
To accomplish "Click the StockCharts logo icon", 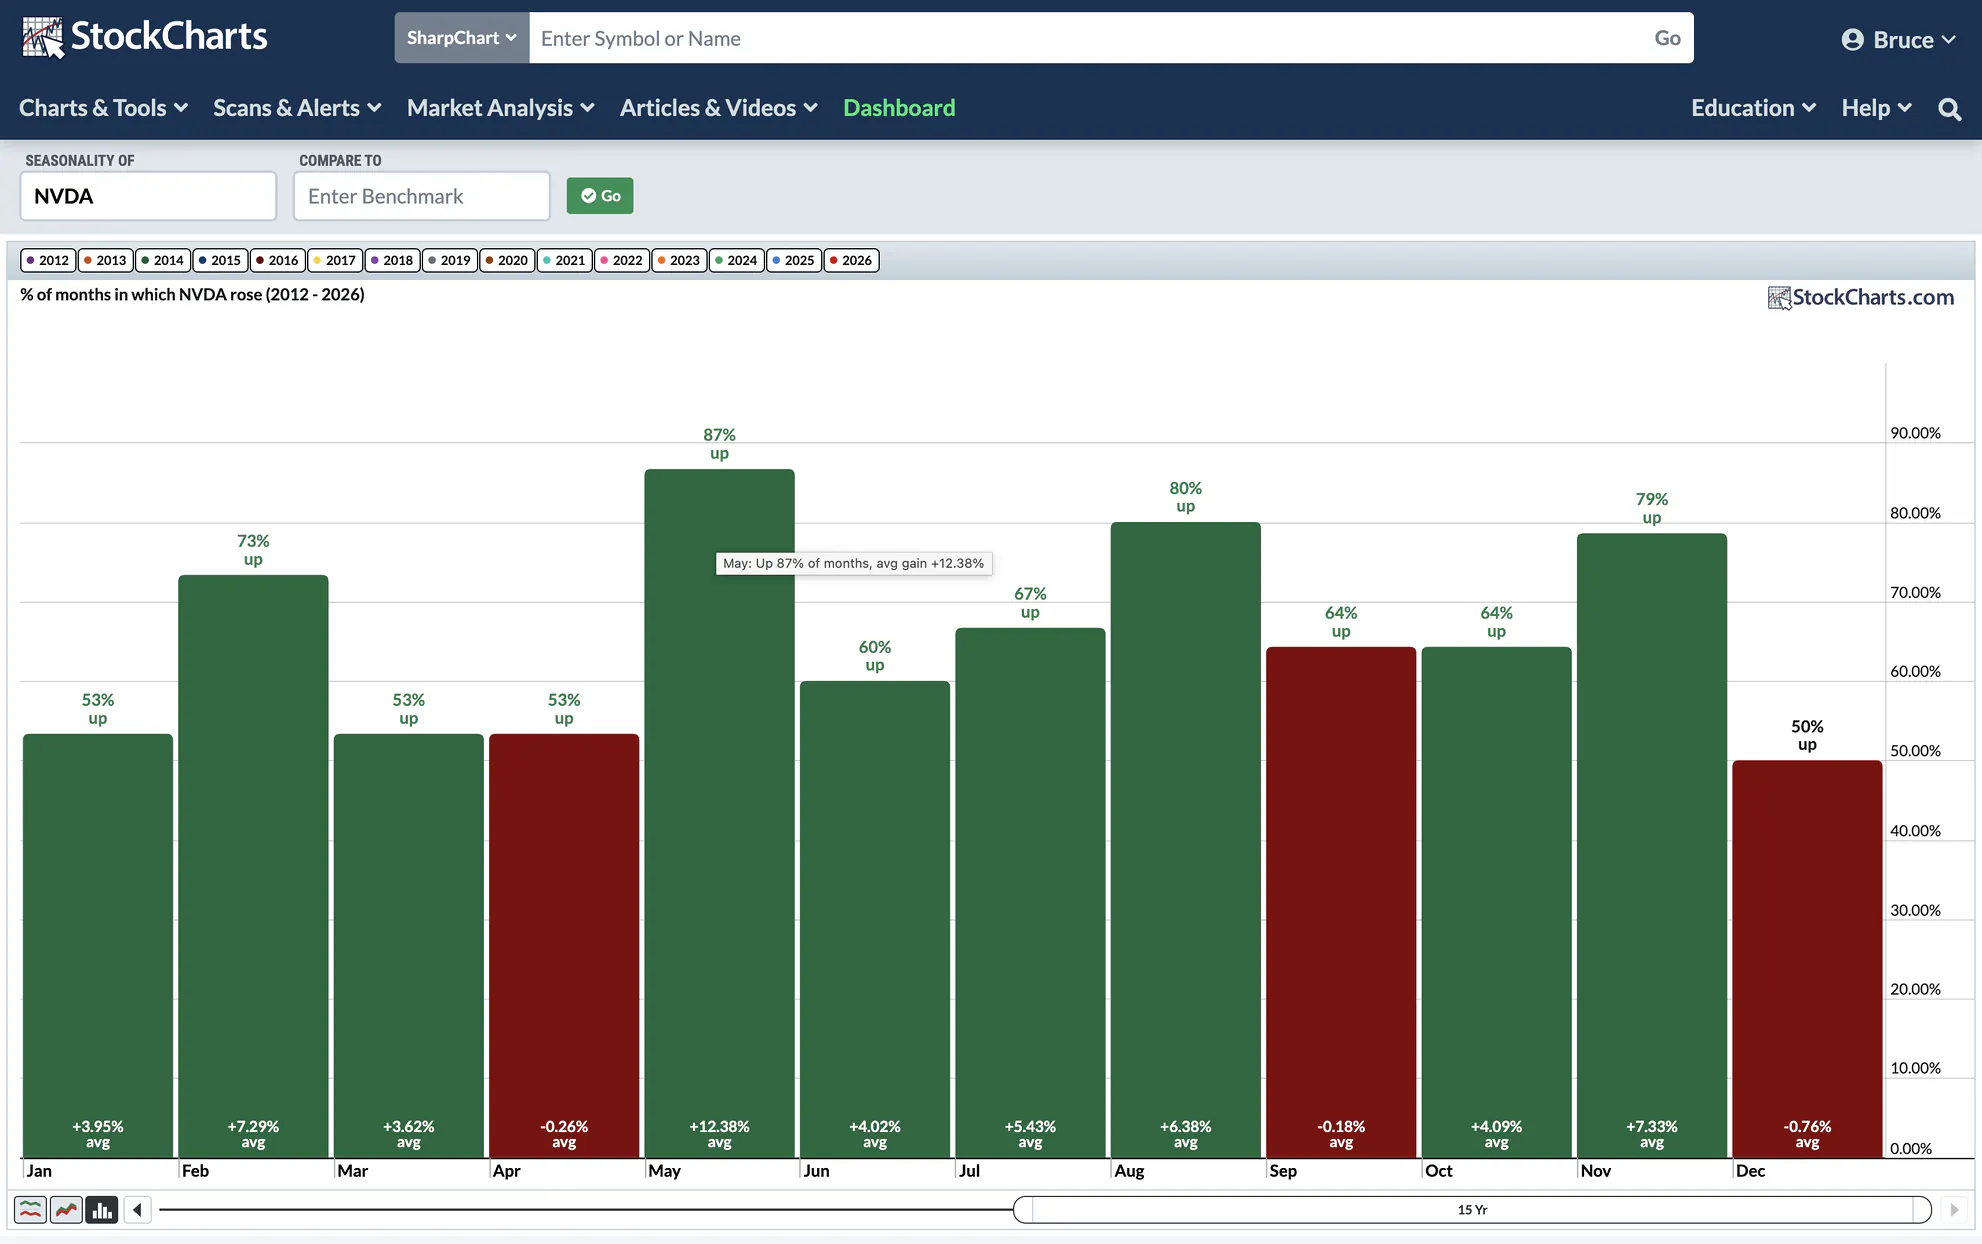I will [x=42, y=37].
